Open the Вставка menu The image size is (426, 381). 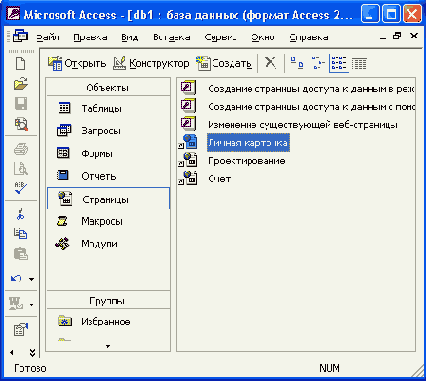[x=171, y=37]
